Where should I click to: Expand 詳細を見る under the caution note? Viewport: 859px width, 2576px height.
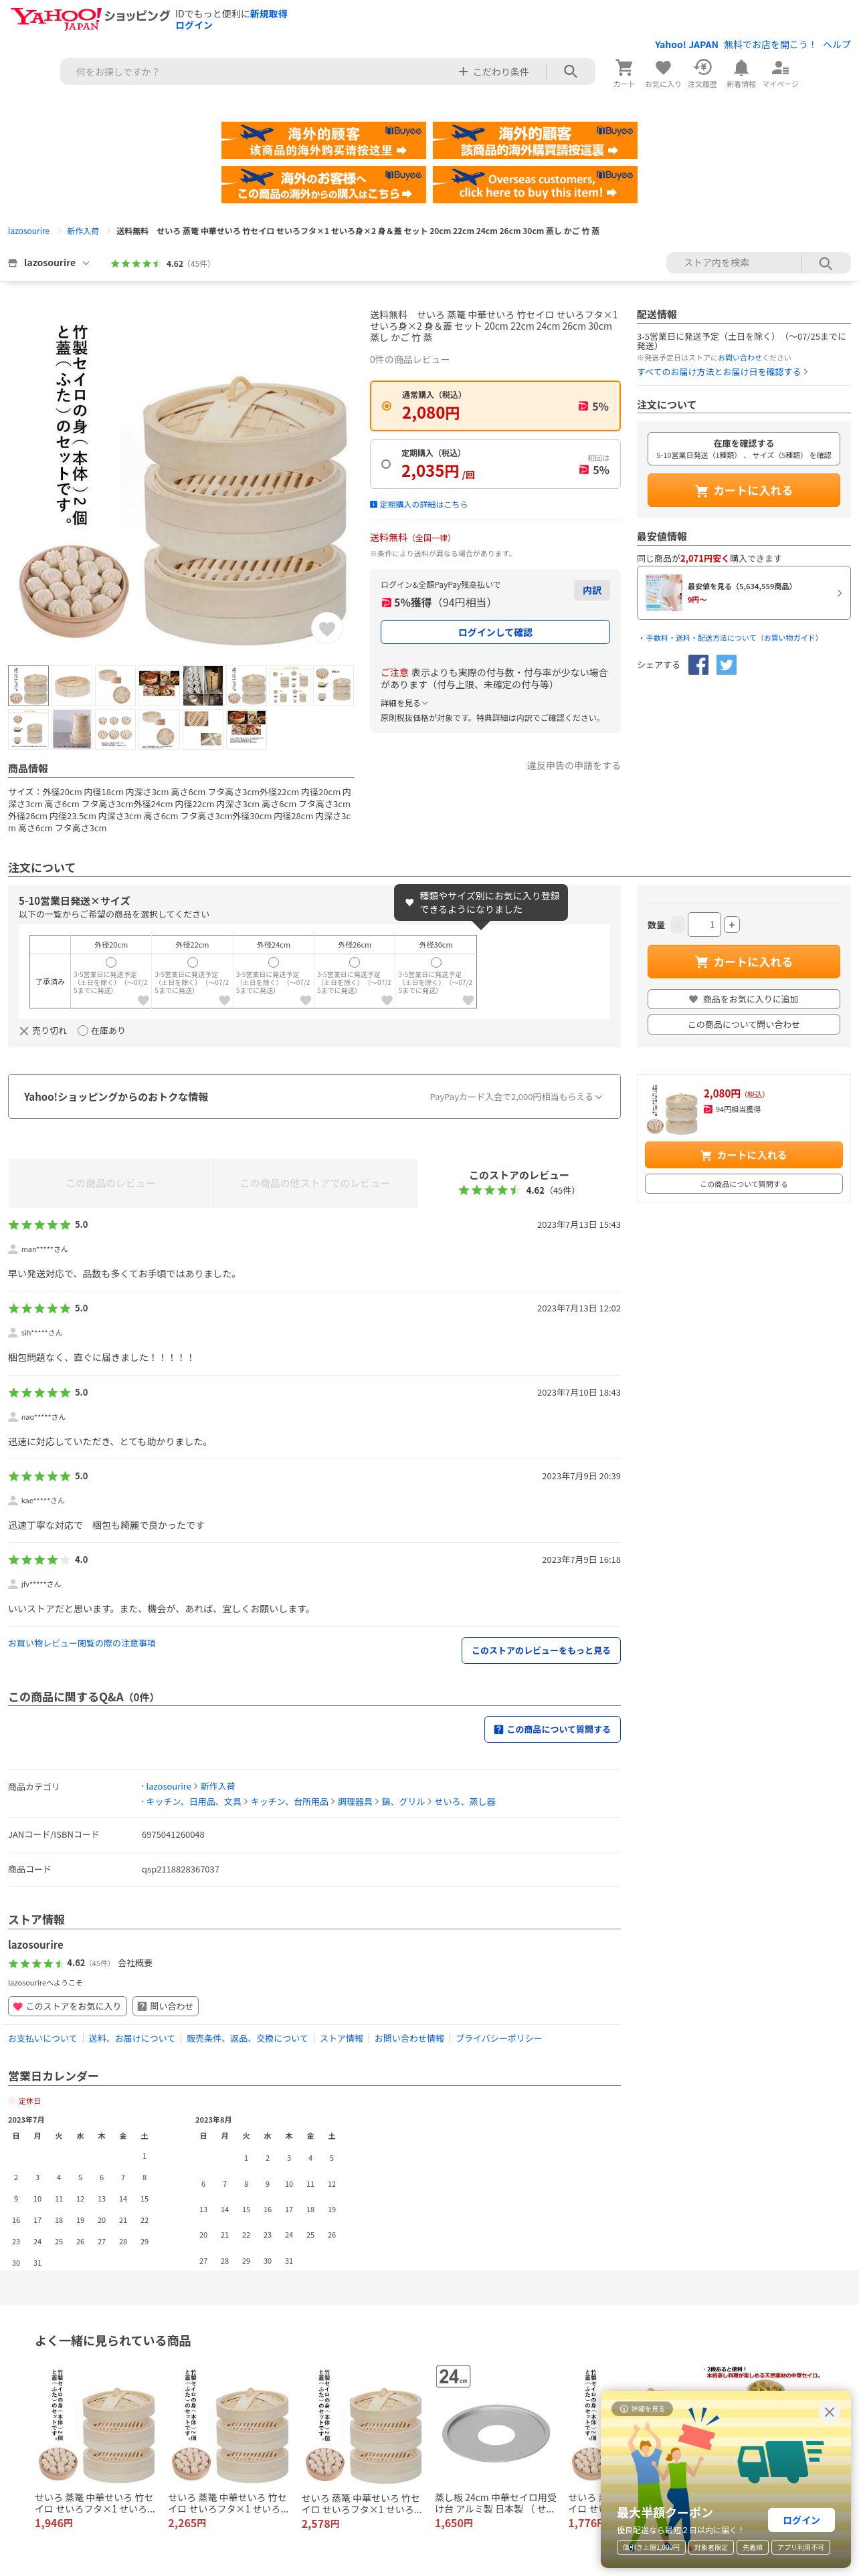click(404, 703)
